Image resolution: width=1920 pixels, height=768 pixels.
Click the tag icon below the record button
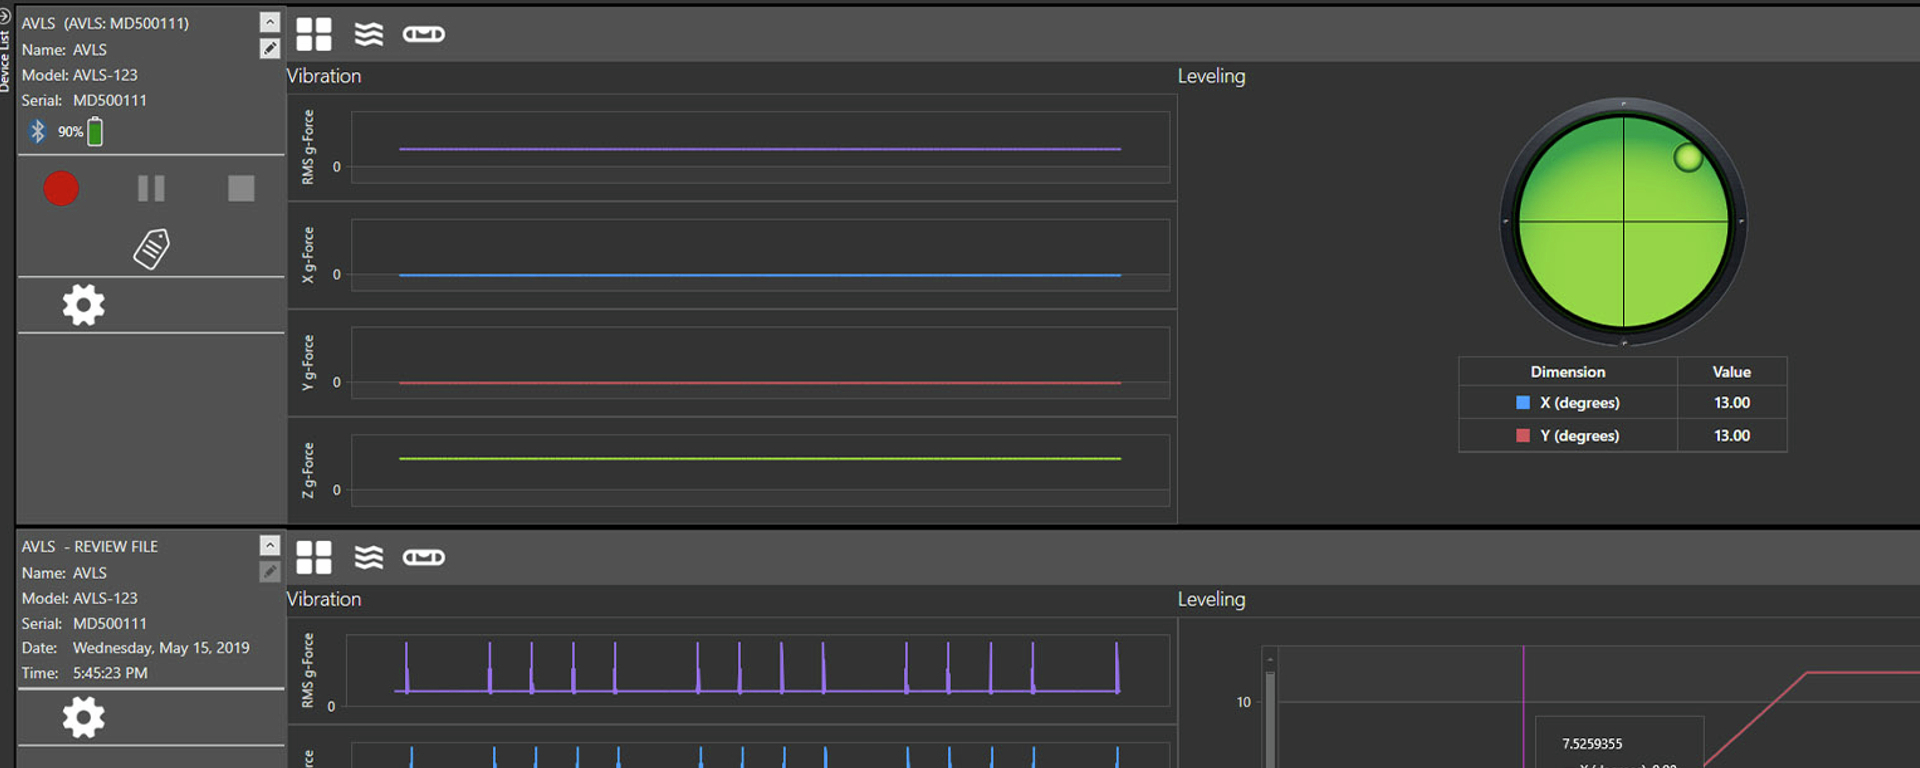click(x=152, y=249)
